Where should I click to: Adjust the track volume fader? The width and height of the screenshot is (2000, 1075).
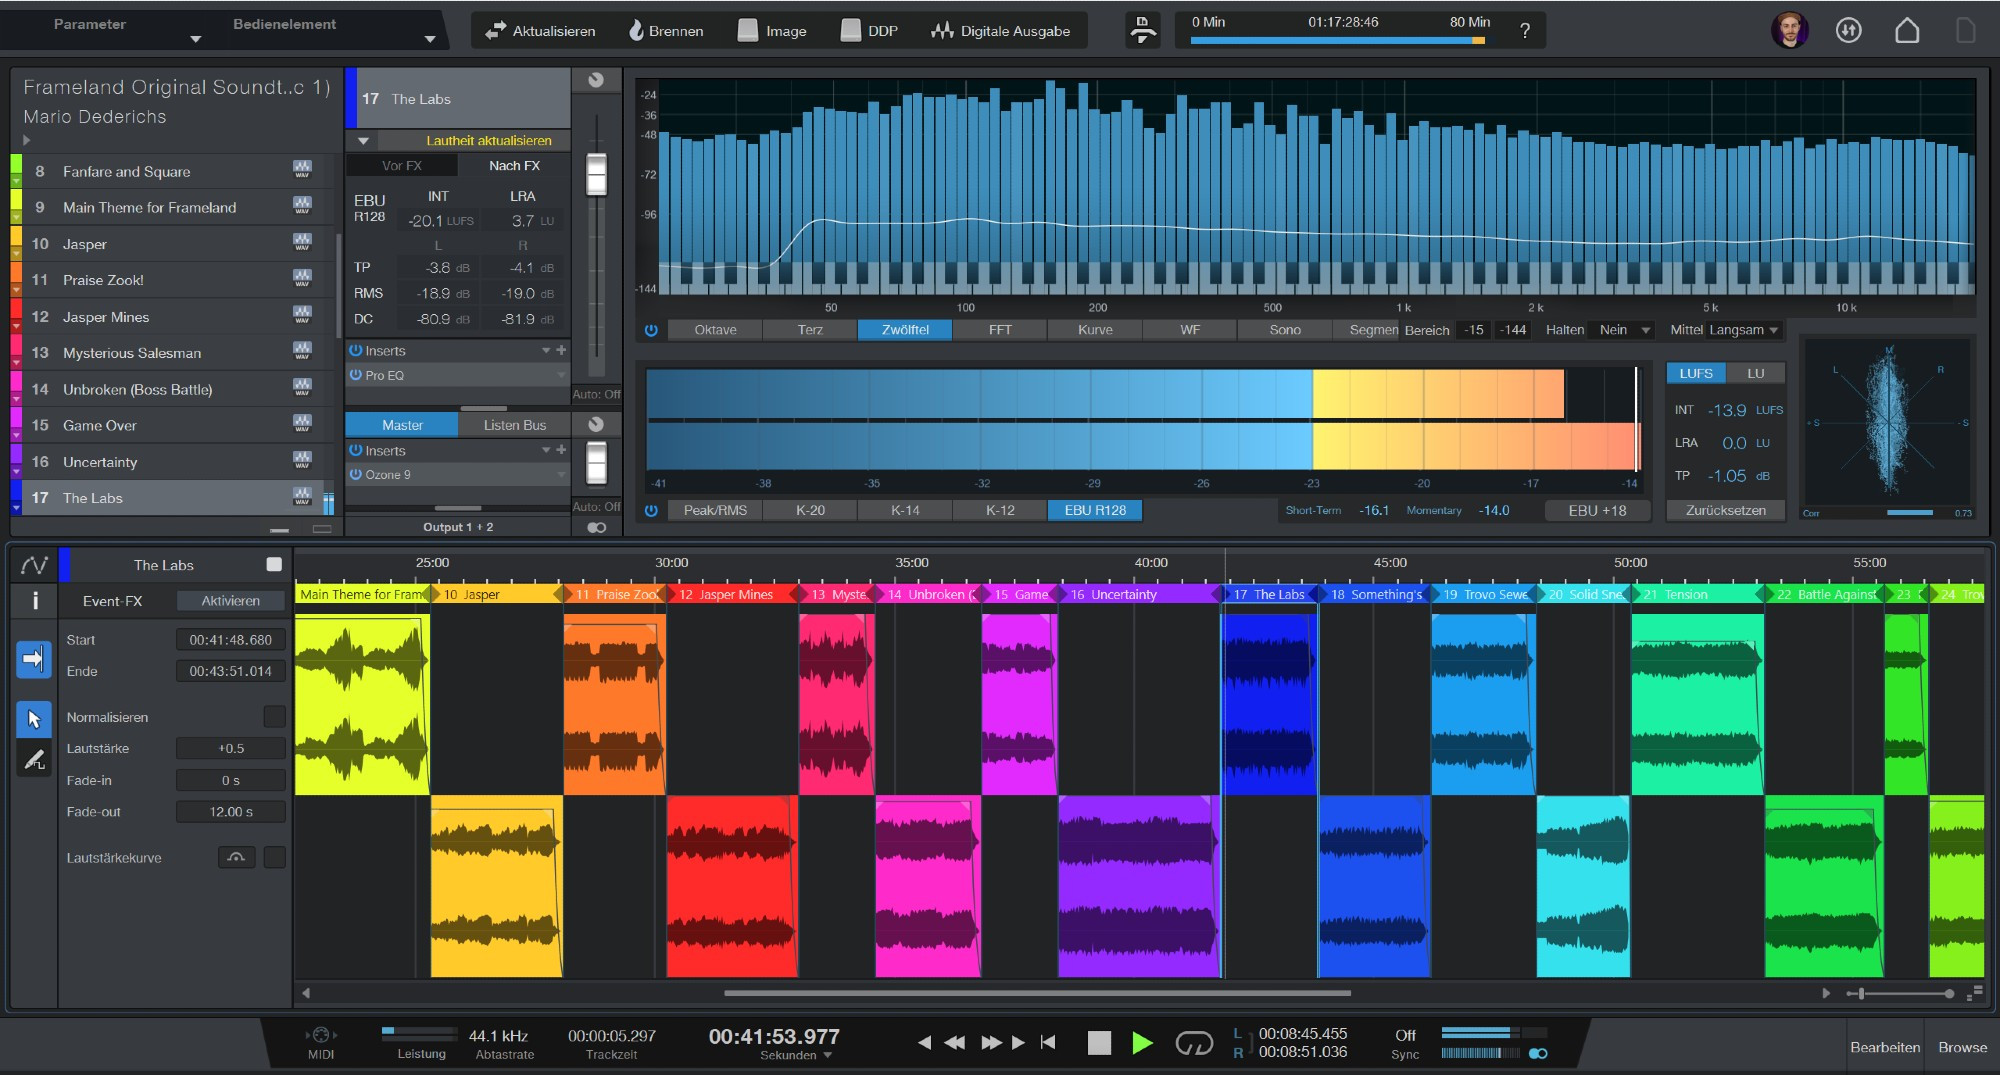click(596, 175)
